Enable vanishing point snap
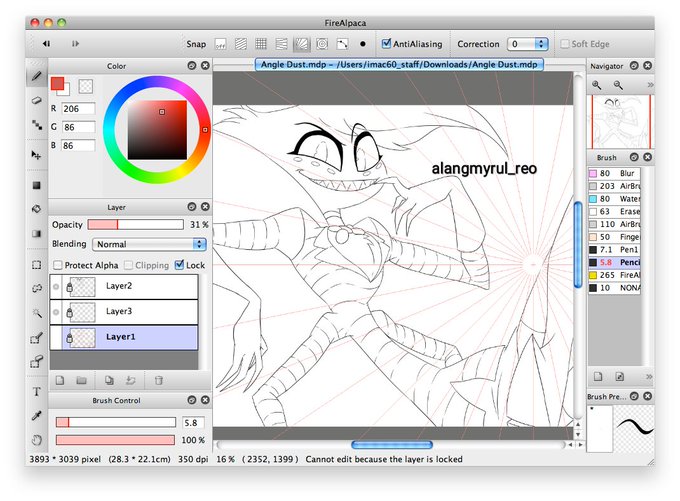The height and width of the screenshot is (501, 680). (x=281, y=44)
